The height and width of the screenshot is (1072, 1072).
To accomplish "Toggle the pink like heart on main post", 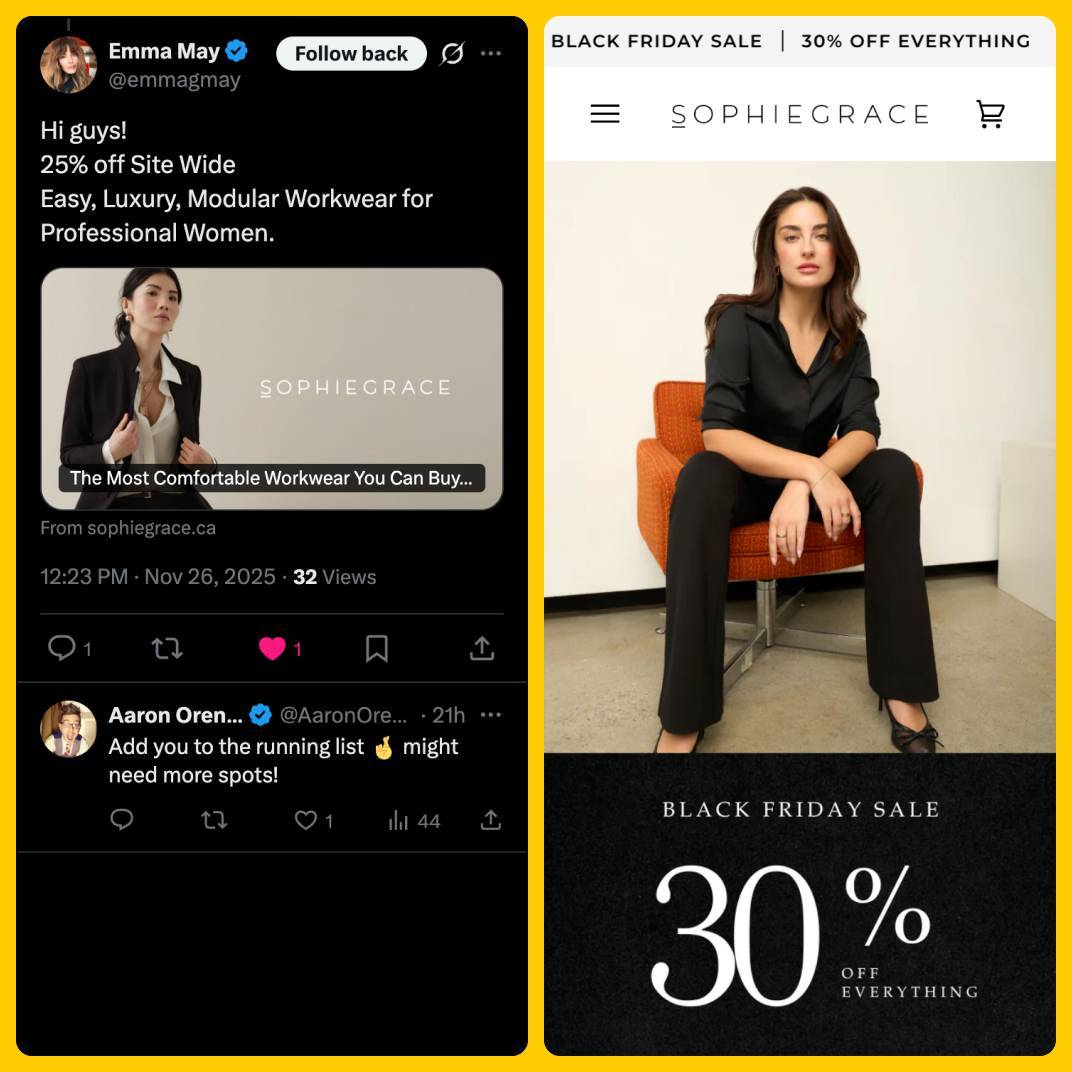I will coord(272,648).
